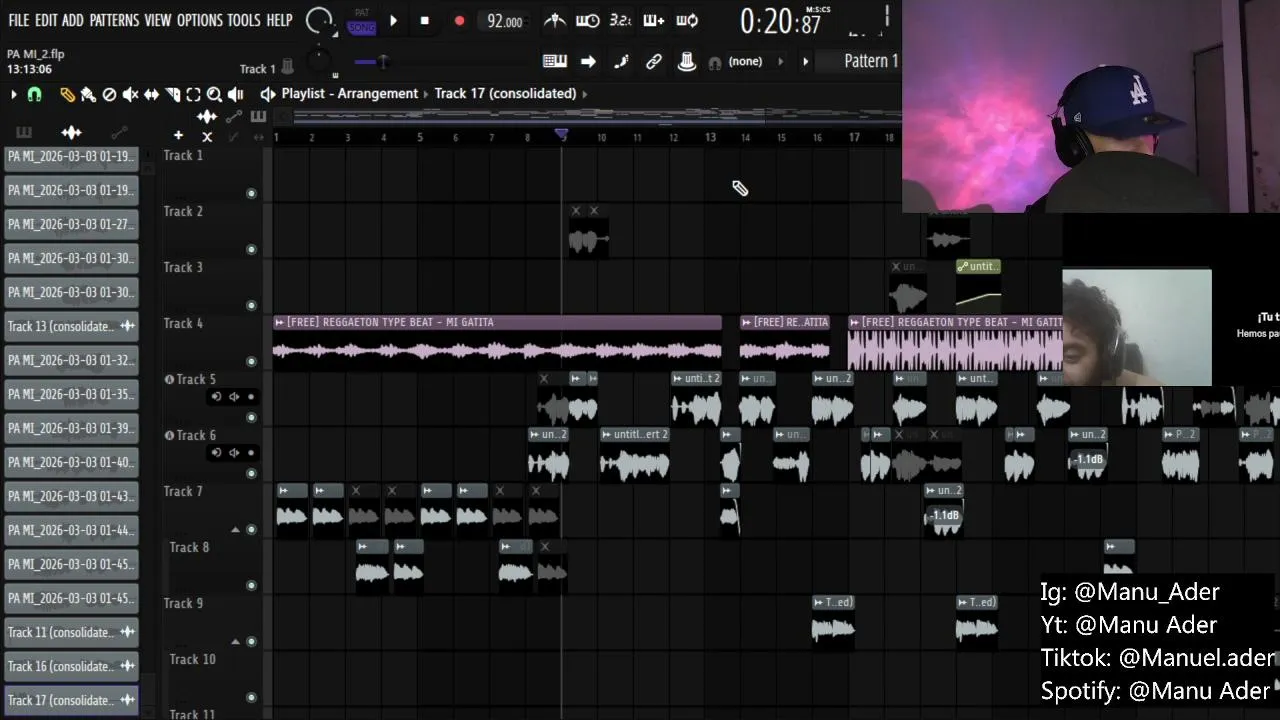Click Playlist - Arrangement breadcrumb
Image resolution: width=1280 pixels, height=720 pixels.
(350, 94)
